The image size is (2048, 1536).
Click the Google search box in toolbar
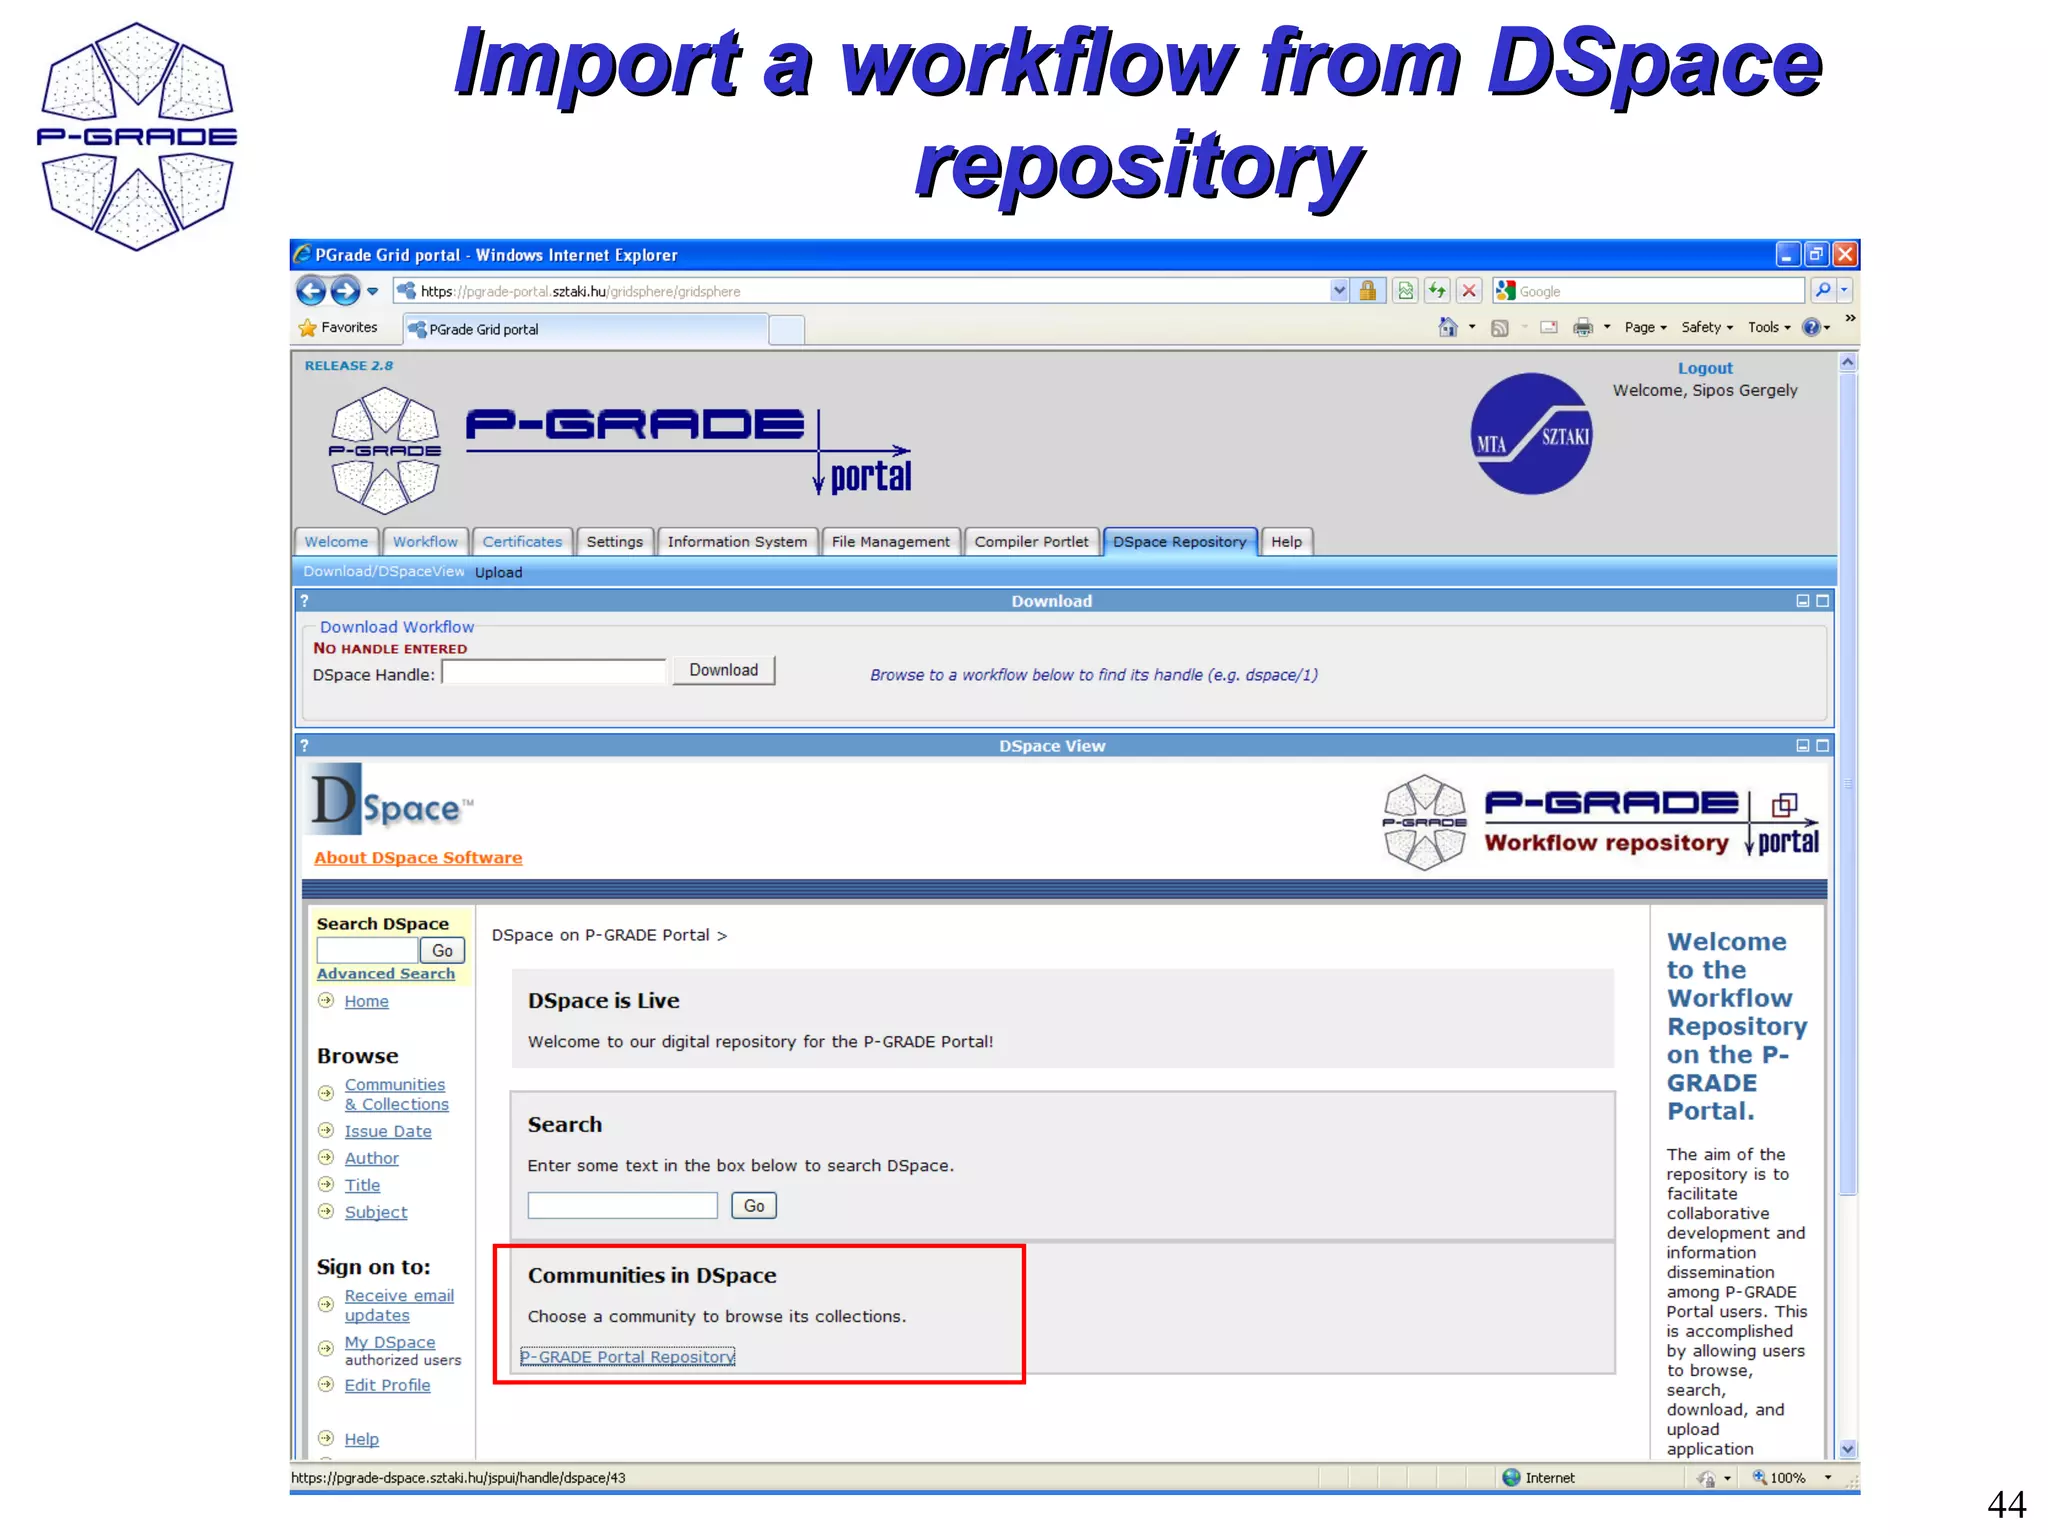(1659, 291)
